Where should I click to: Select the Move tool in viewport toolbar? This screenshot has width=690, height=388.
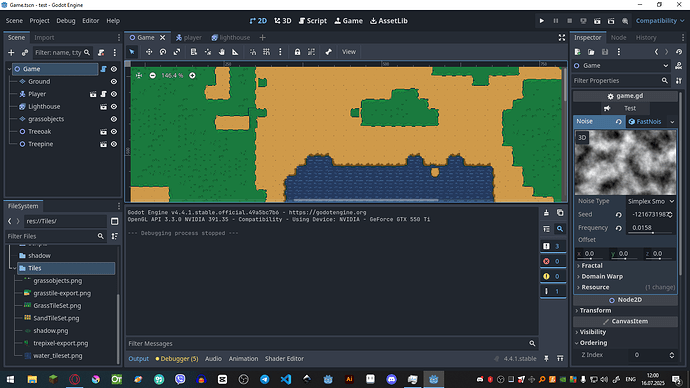[149, 52]
